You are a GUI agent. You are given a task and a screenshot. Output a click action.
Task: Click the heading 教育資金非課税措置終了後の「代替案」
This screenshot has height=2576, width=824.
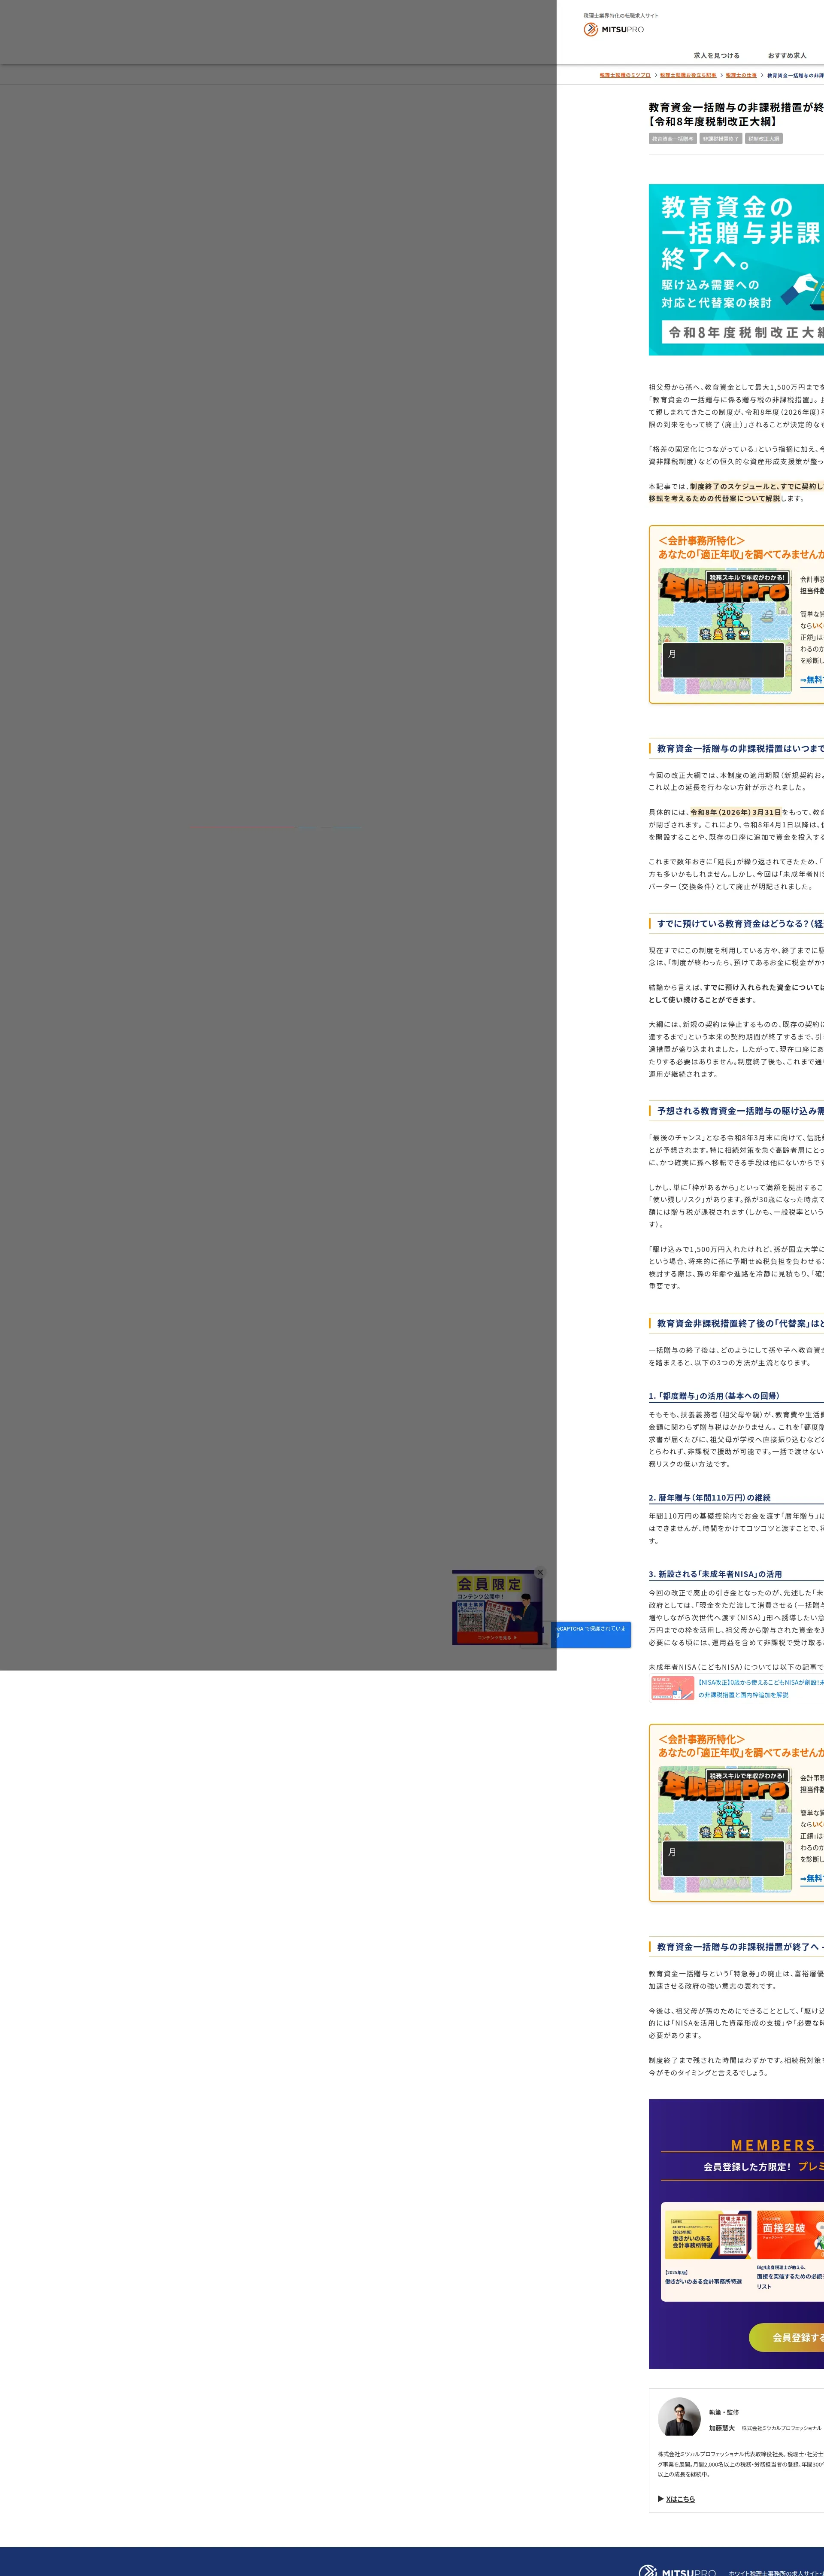(x=740, y=1323)
